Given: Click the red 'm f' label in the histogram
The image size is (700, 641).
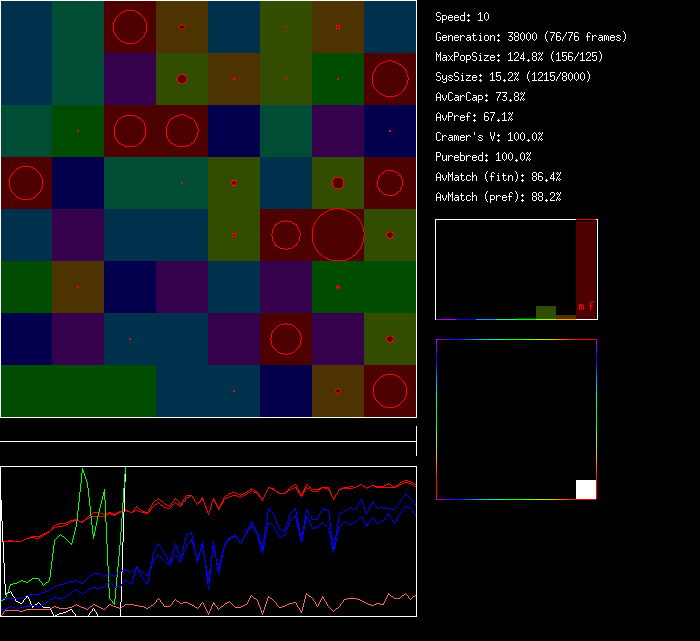Looking at the screenshot, I should [586, 305].
